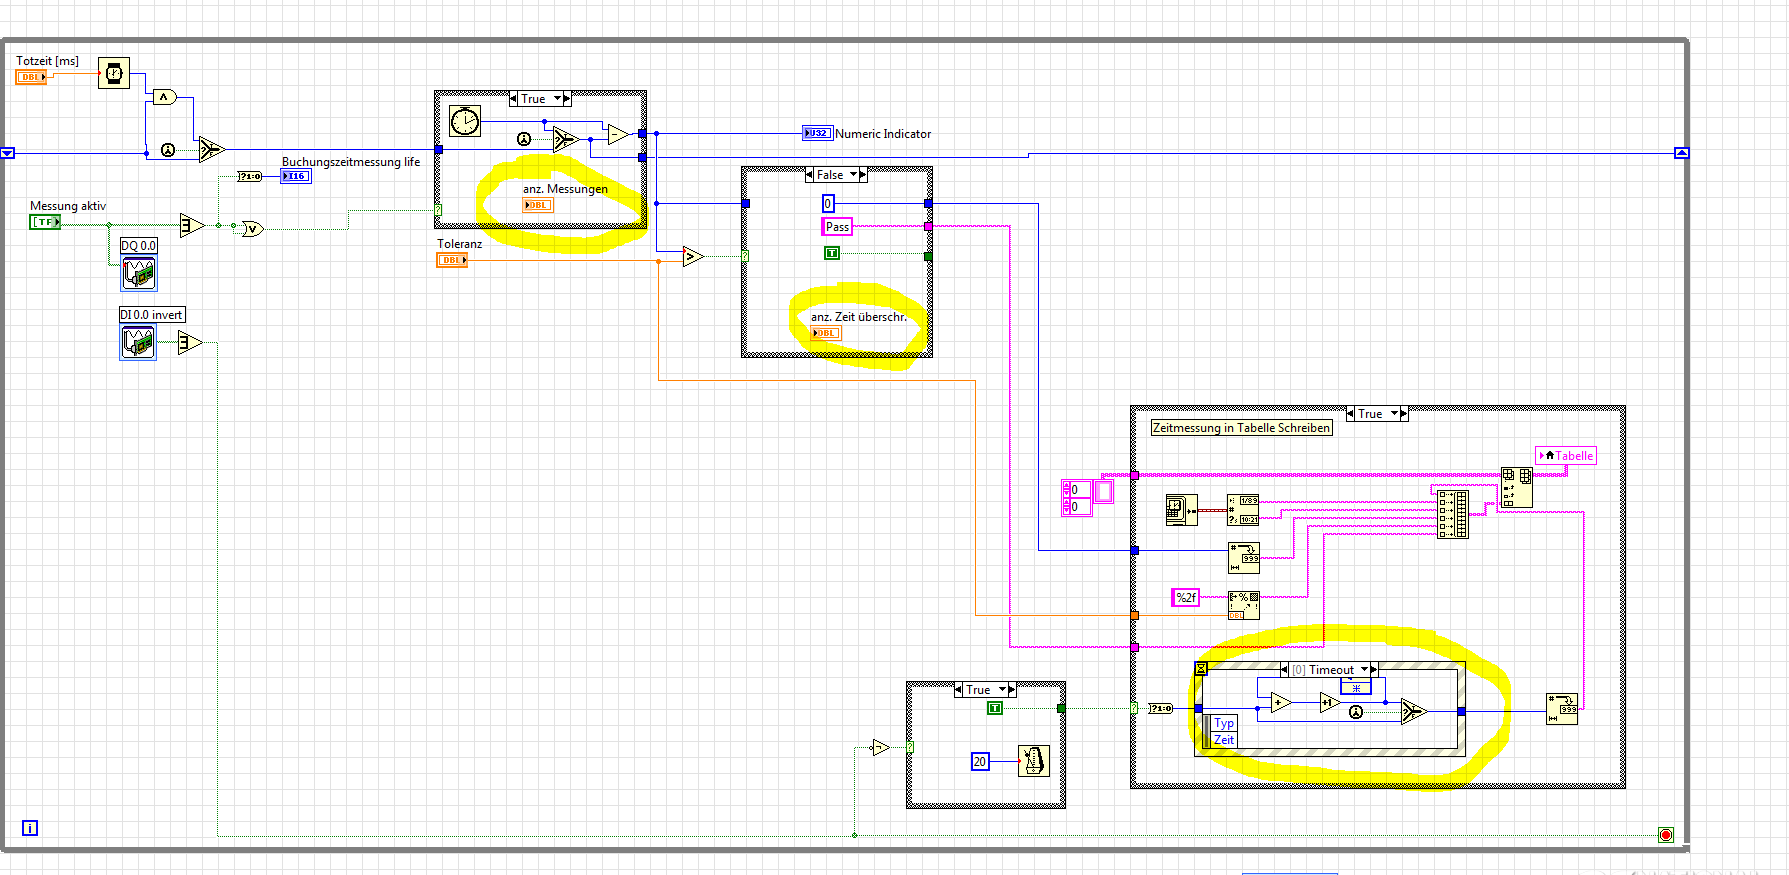
Task: Select the Toleranz DBL terminal
Action: (453, 260)
